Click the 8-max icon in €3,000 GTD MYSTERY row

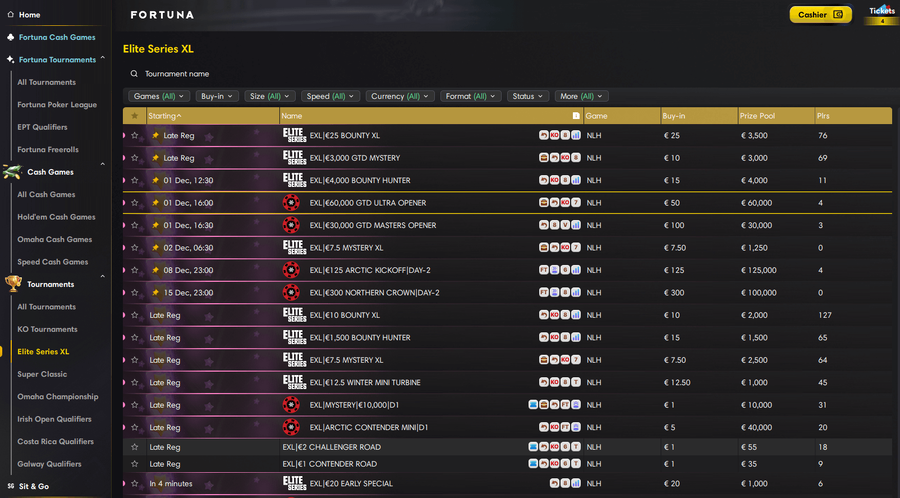point(576,158)
